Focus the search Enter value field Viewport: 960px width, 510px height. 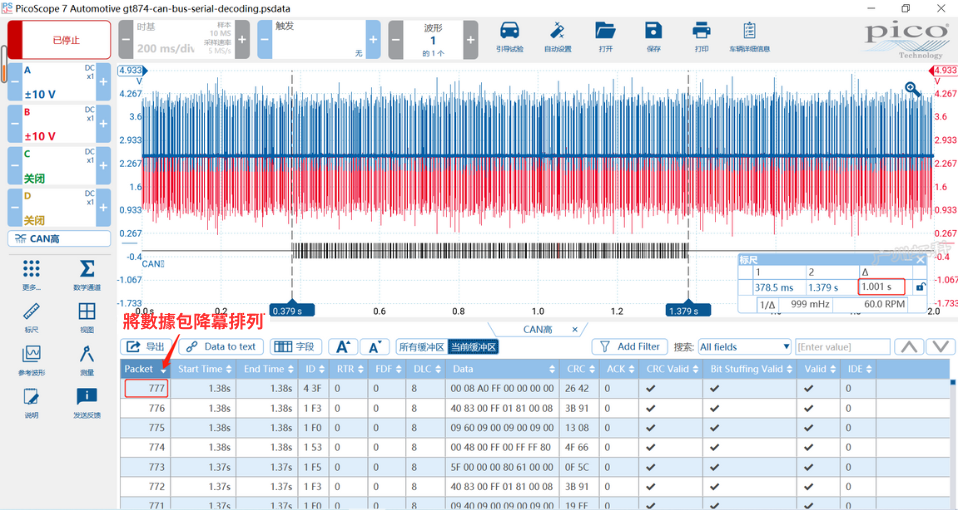point(842,347)
